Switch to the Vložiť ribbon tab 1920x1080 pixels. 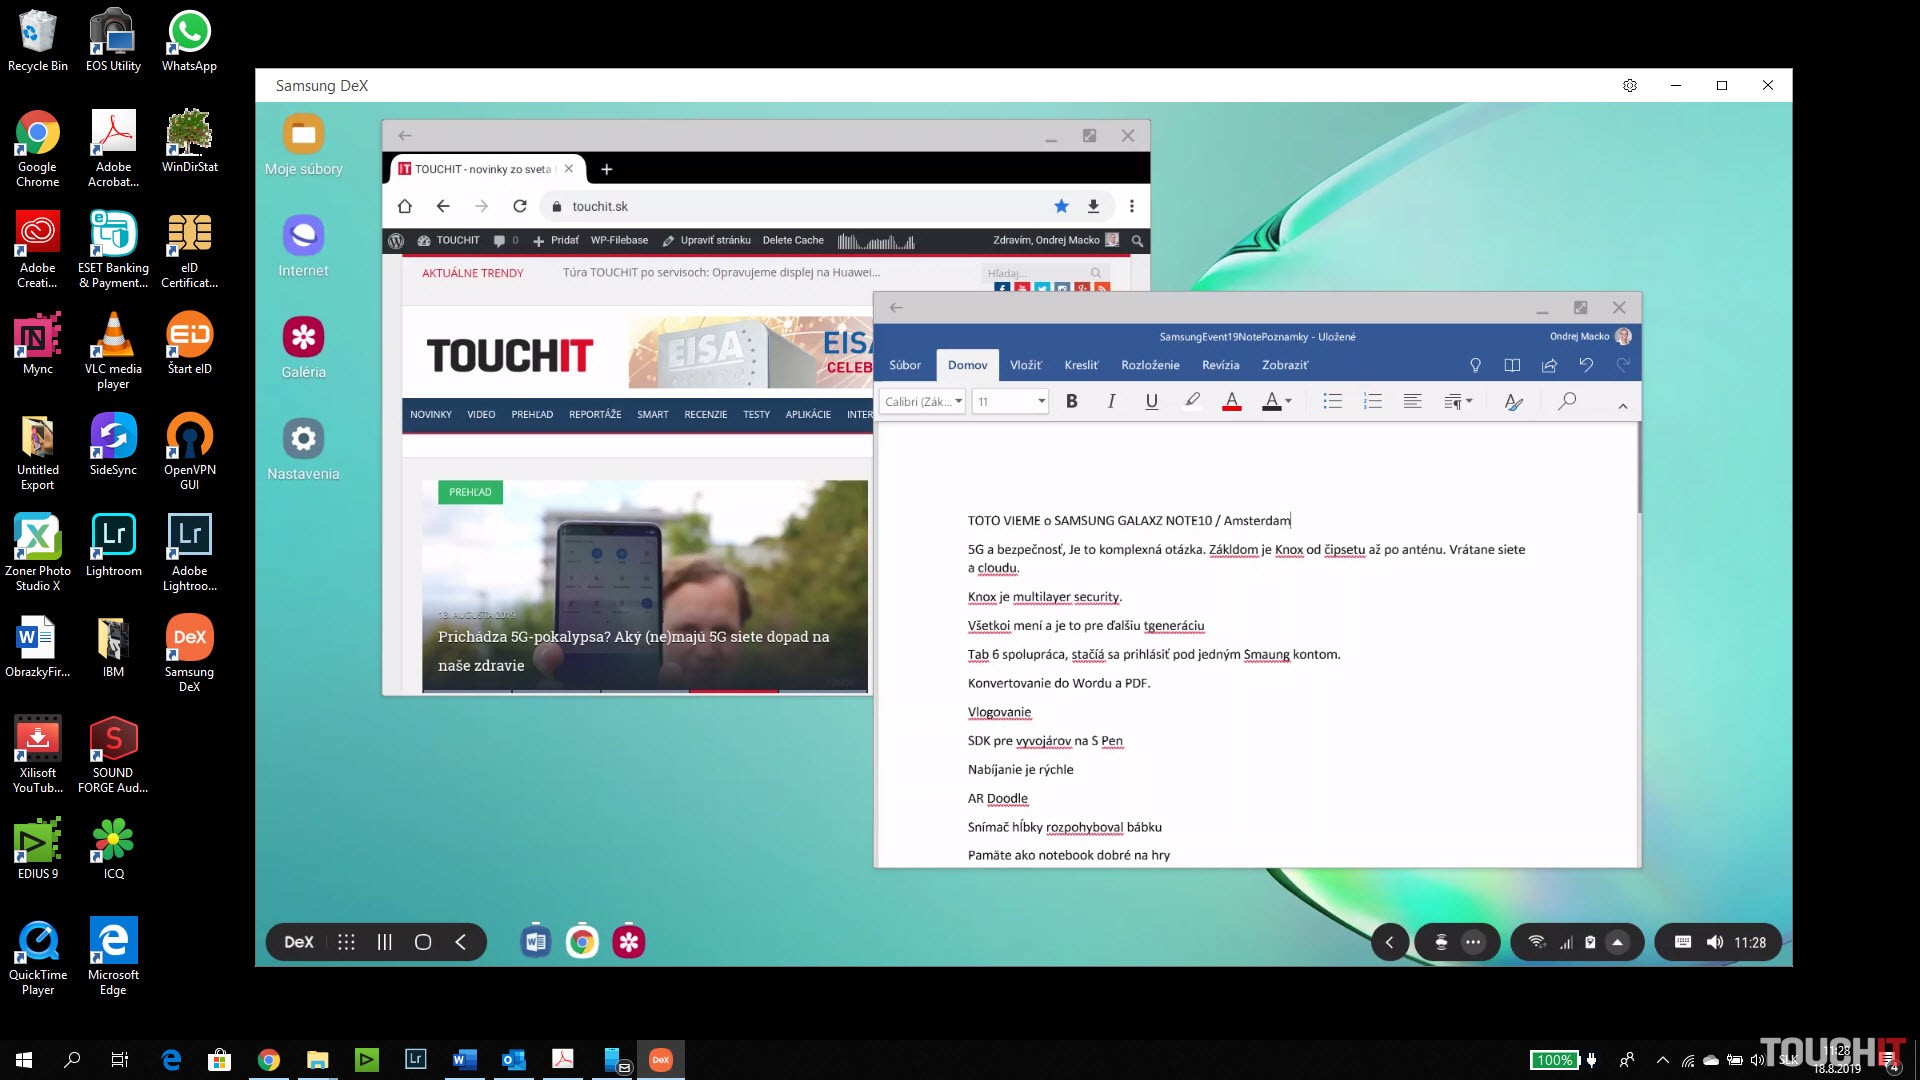(x=1025, y=366)
